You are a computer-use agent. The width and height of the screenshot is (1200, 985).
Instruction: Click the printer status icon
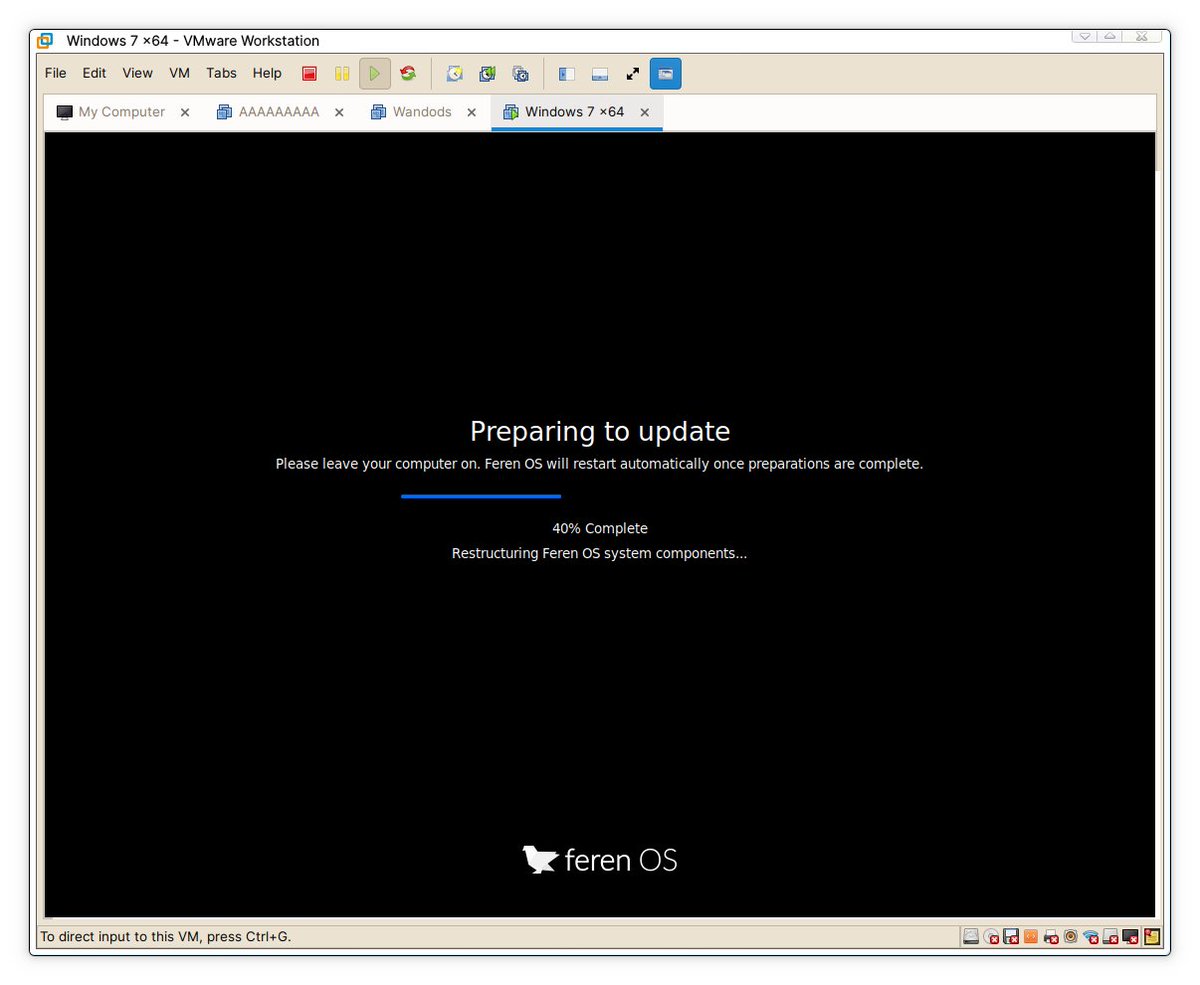pos(1051,936)
